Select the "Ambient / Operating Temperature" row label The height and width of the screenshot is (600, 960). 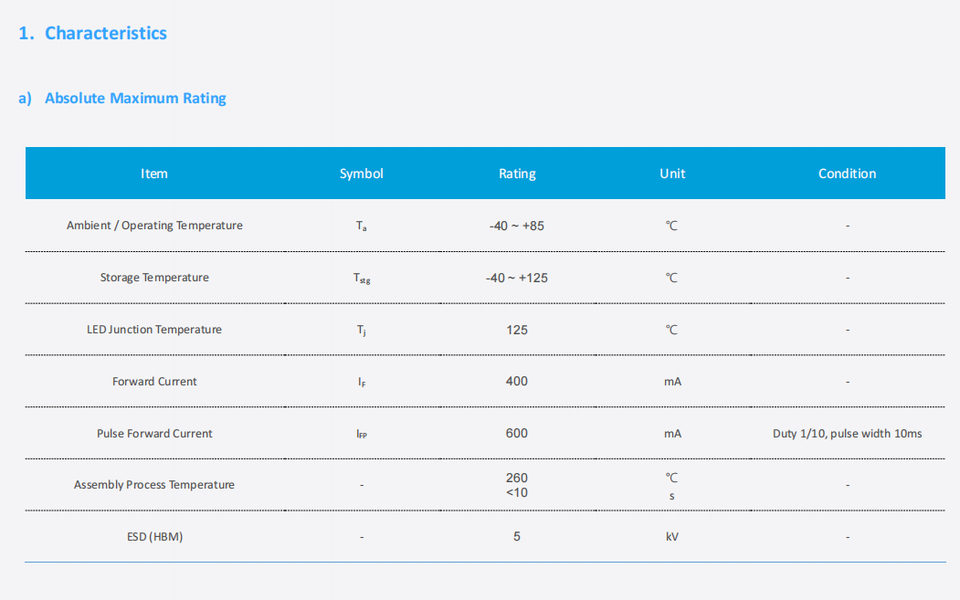pos(155,225)
